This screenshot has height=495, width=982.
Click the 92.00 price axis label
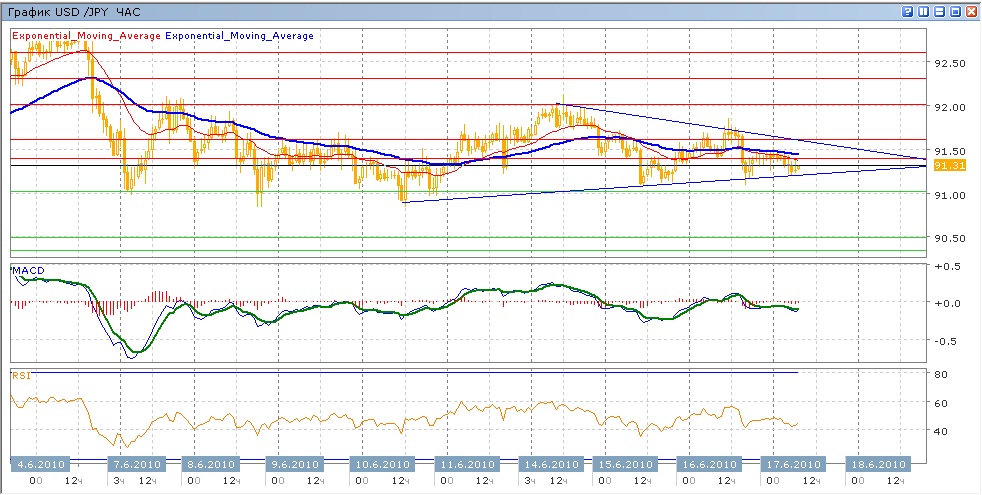click(x=949, y=107)
